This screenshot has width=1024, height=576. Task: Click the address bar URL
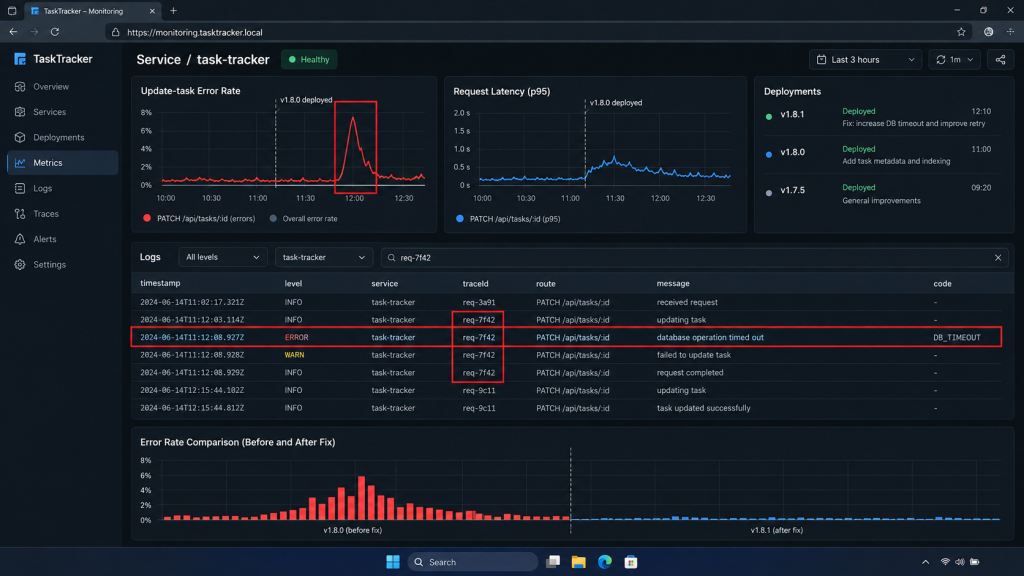[195, 32]
